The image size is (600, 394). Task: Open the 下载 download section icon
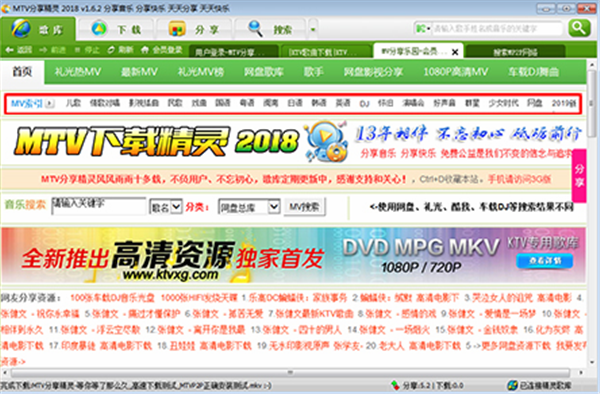[99, 28]
